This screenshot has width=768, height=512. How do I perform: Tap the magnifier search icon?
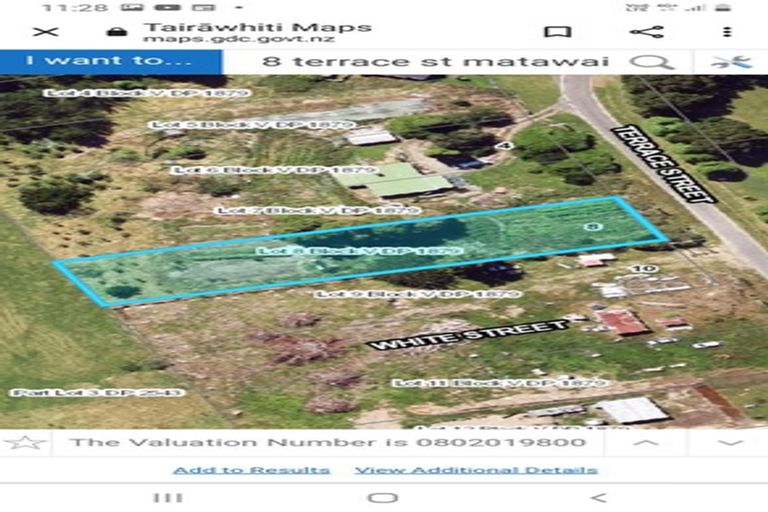tap(651, 62)
